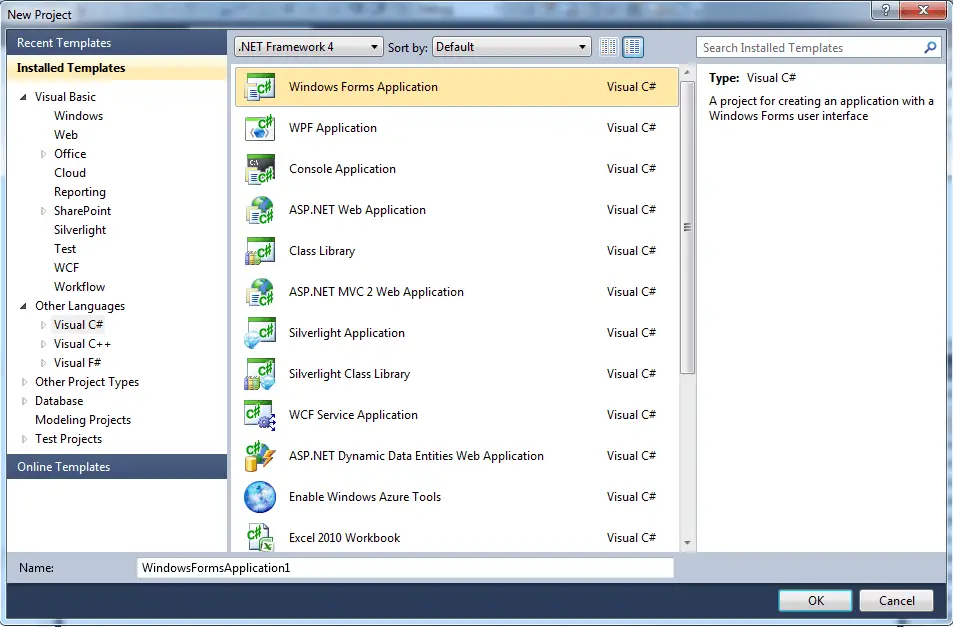Choose the "Silverlight Class Library" template name
This screenshot has height=627, width=953.
pyautogui.click(x=349, y=374)
